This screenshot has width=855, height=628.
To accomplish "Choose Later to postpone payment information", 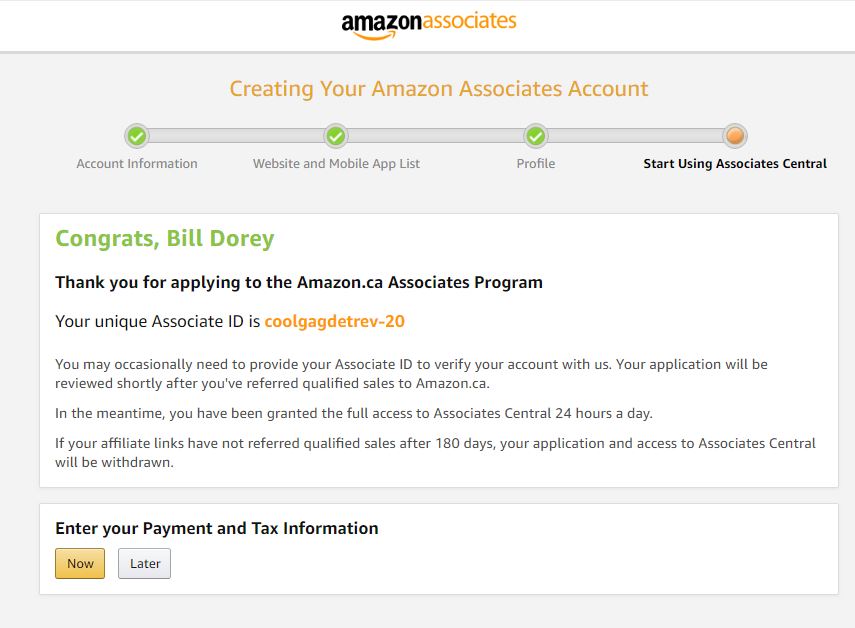I will pyautogui.click(x=144, y=564).
